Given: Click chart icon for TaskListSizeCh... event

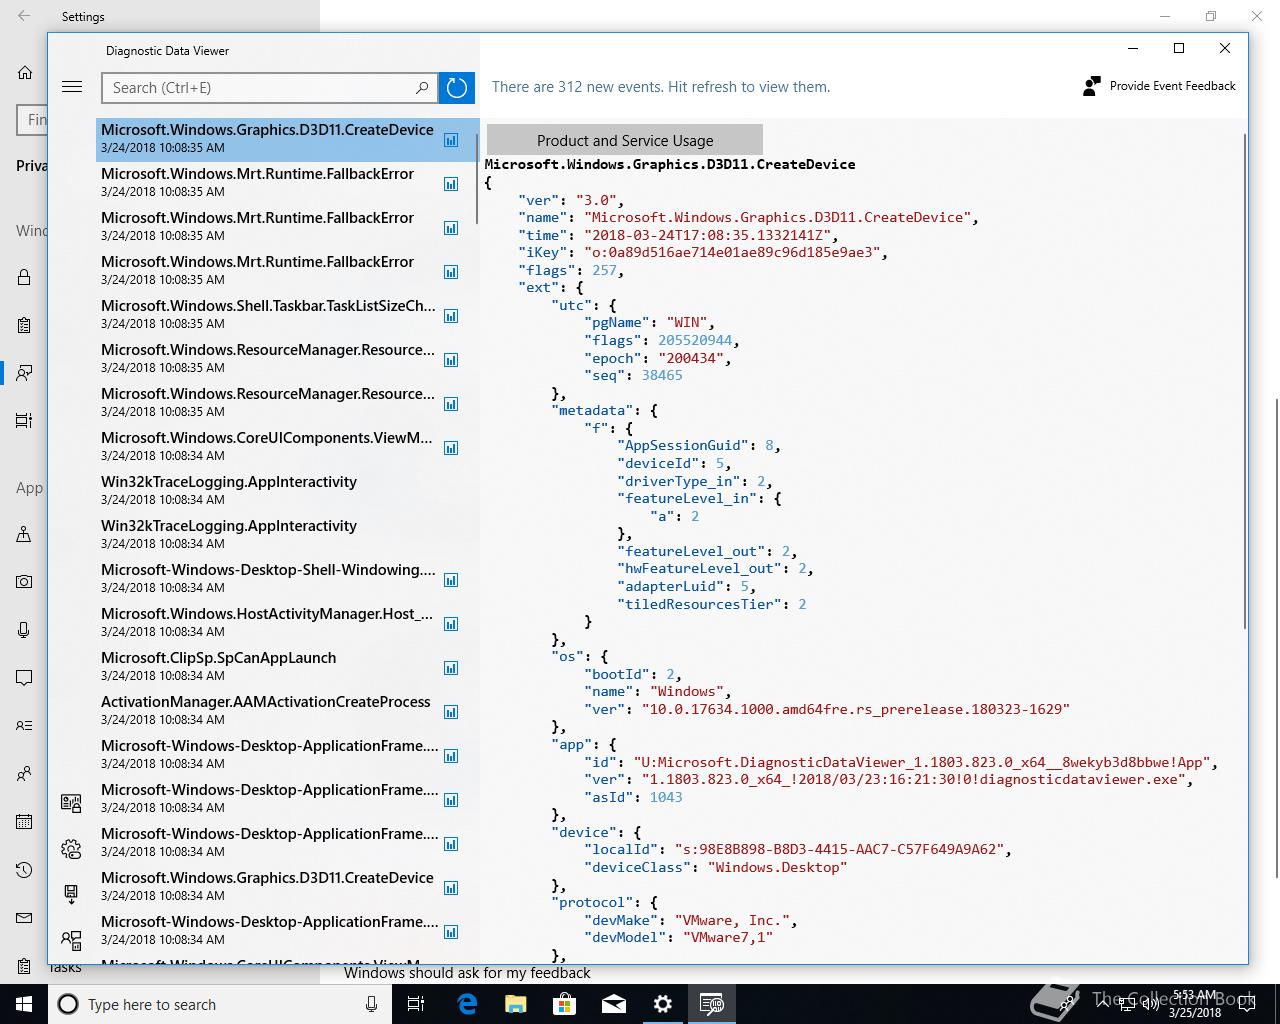Looking at the screenshot, I should pos(451,316).
